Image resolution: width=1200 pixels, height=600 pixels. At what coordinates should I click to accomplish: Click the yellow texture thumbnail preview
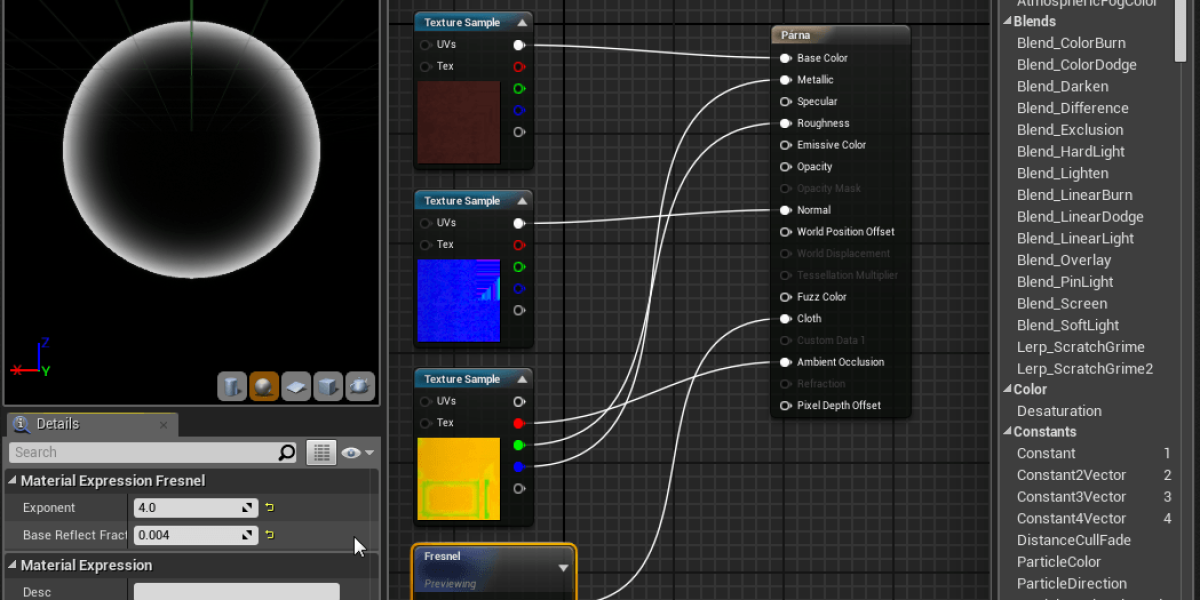pyautogui.click(x=458, y=479)
